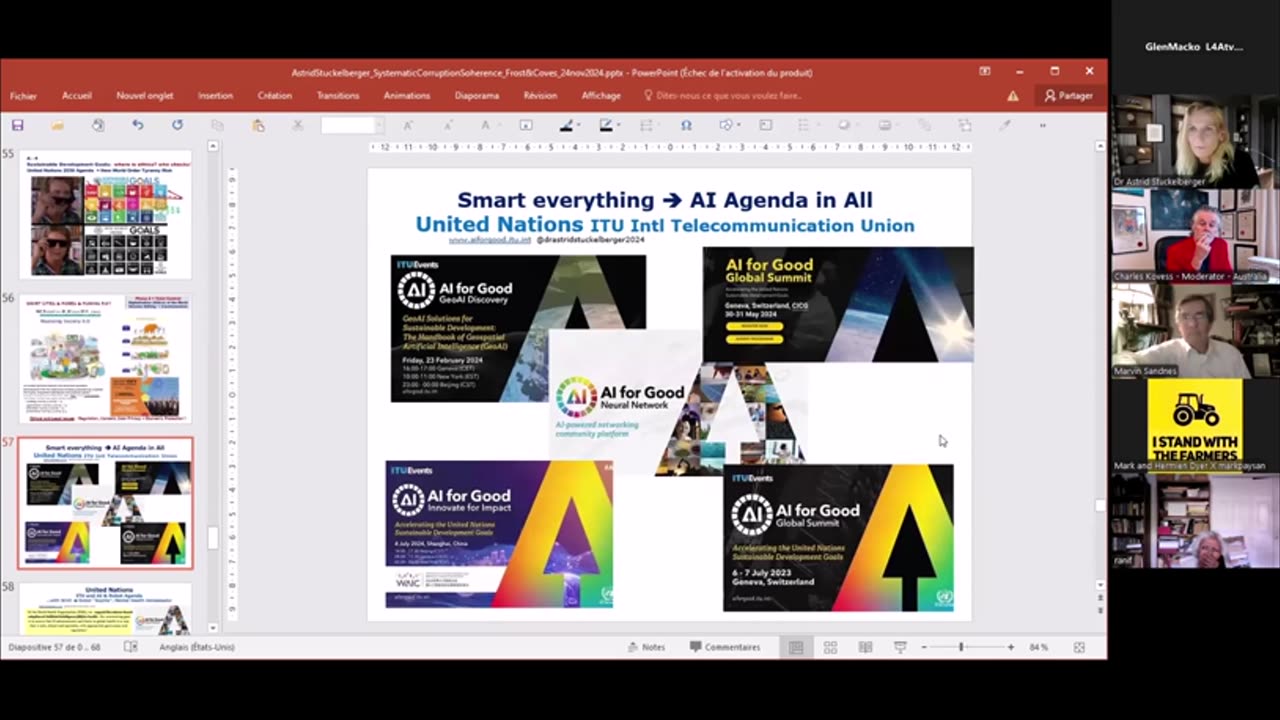Viewport: 1280px width, 720px height.
Task: Click the warning triangle activation icon
Action: [x=1013, y=96]
